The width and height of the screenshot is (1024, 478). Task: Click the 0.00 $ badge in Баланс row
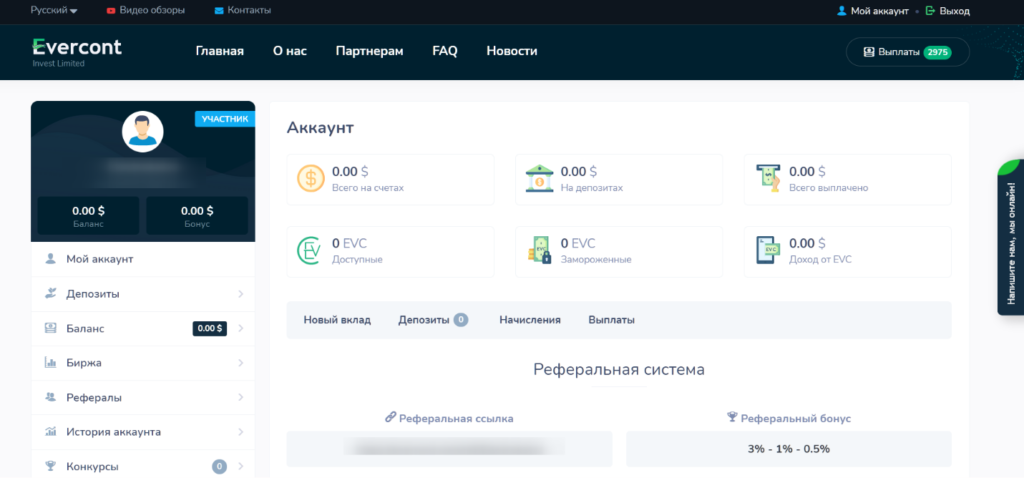tap(210, 328)
